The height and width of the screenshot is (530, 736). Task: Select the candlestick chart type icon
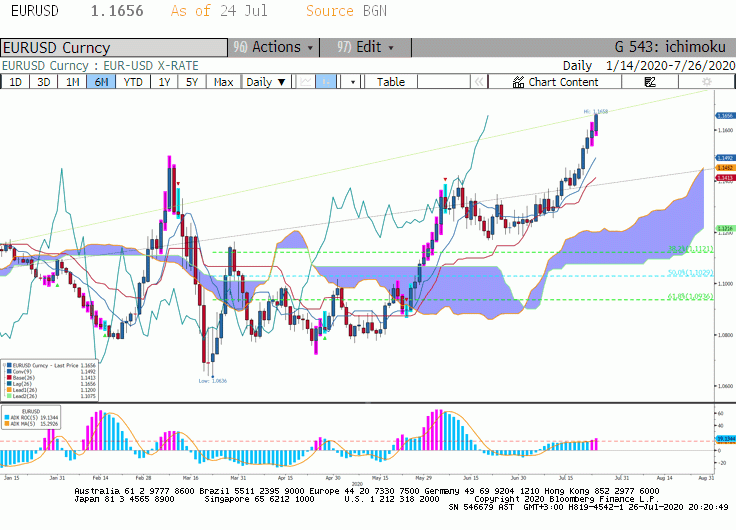(x=326, y=82)
